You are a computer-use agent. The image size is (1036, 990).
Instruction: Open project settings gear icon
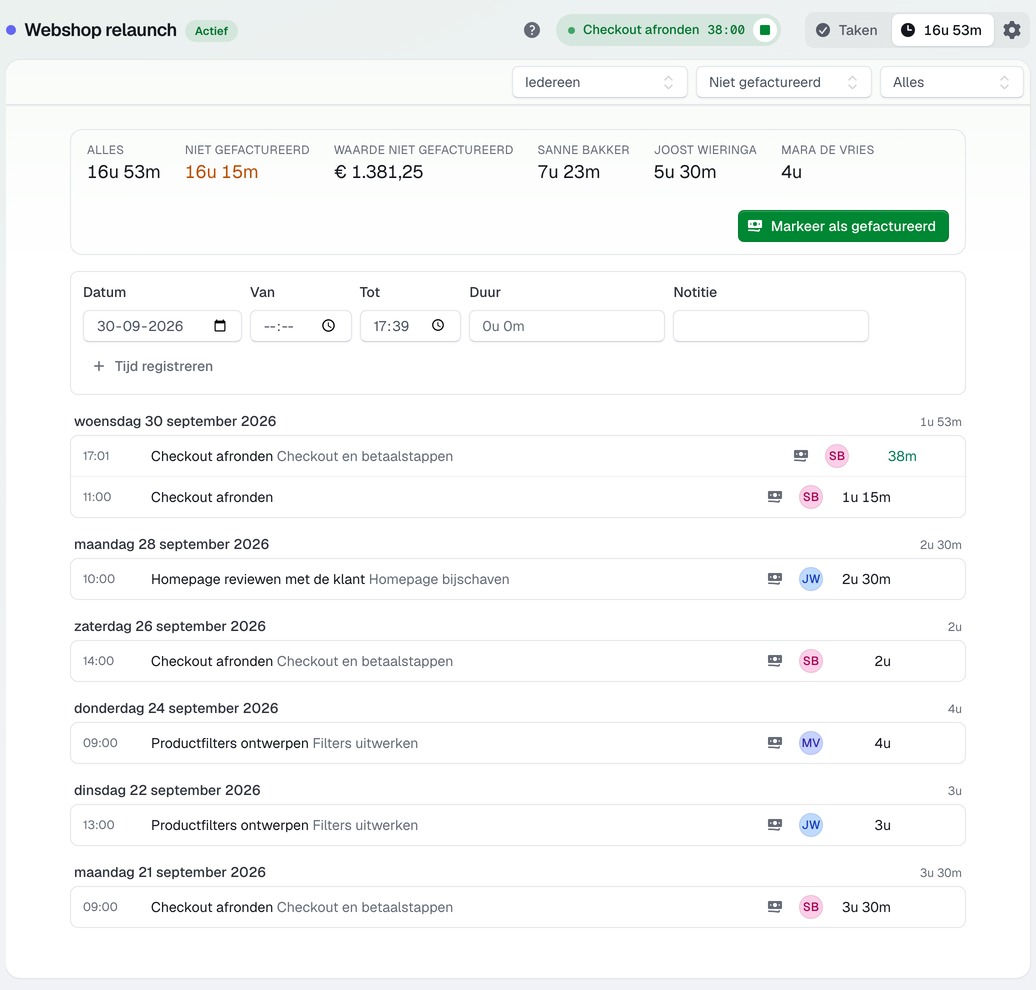coord(1012,30)
